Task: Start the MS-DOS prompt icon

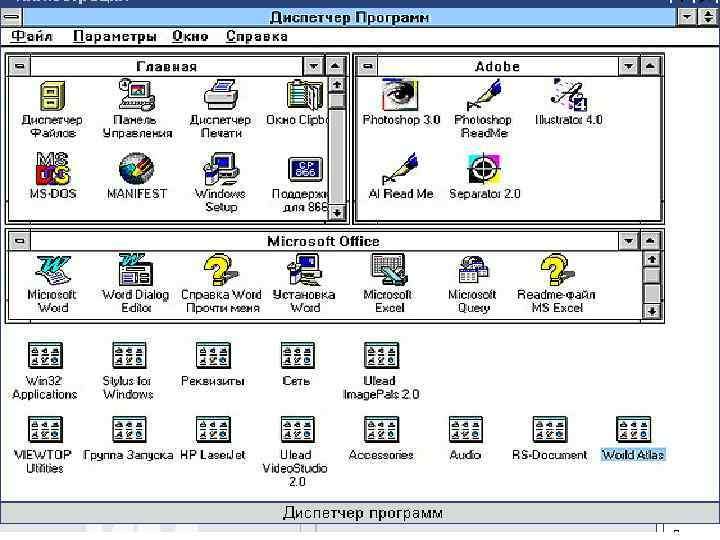Action: 53,169
